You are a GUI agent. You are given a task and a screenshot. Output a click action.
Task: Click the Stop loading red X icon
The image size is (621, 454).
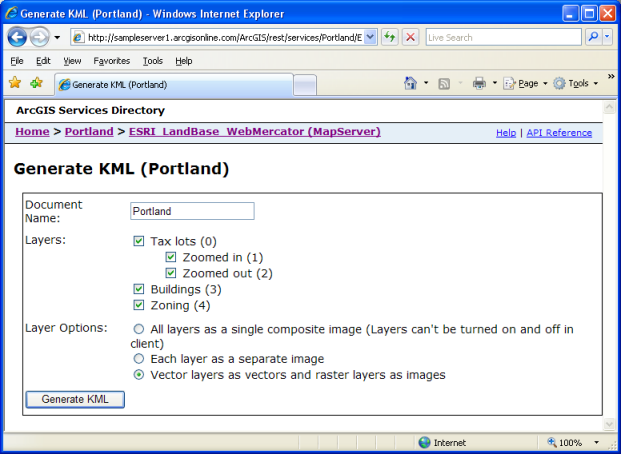click(411, 38)
